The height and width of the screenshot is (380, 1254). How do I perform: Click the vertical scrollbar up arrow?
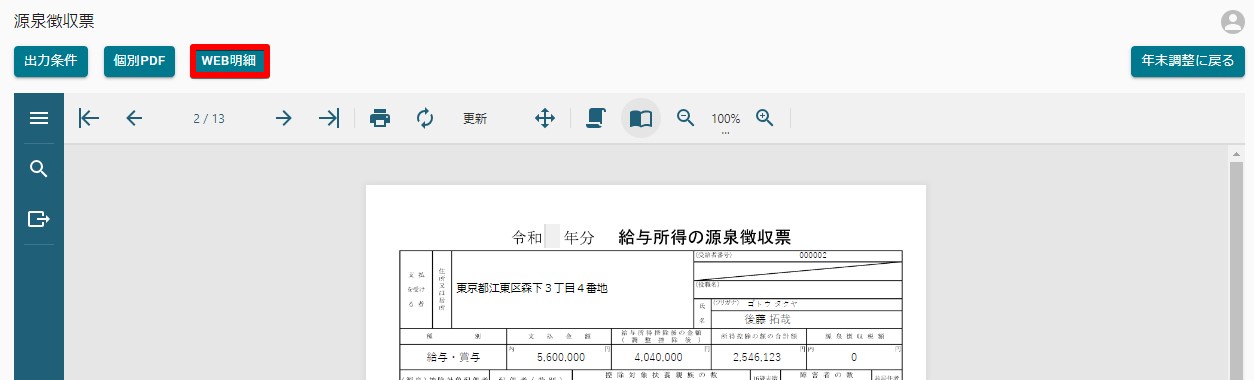[x=1237, y=155]
